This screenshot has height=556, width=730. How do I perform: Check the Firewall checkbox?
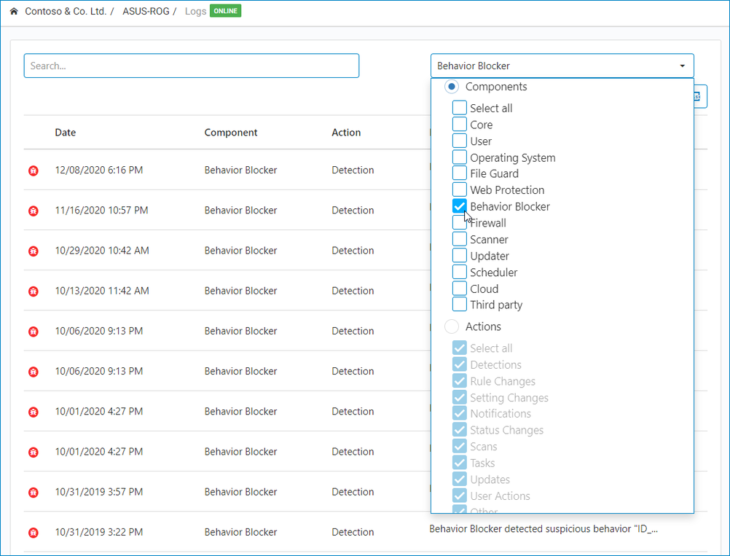[460, 223]
